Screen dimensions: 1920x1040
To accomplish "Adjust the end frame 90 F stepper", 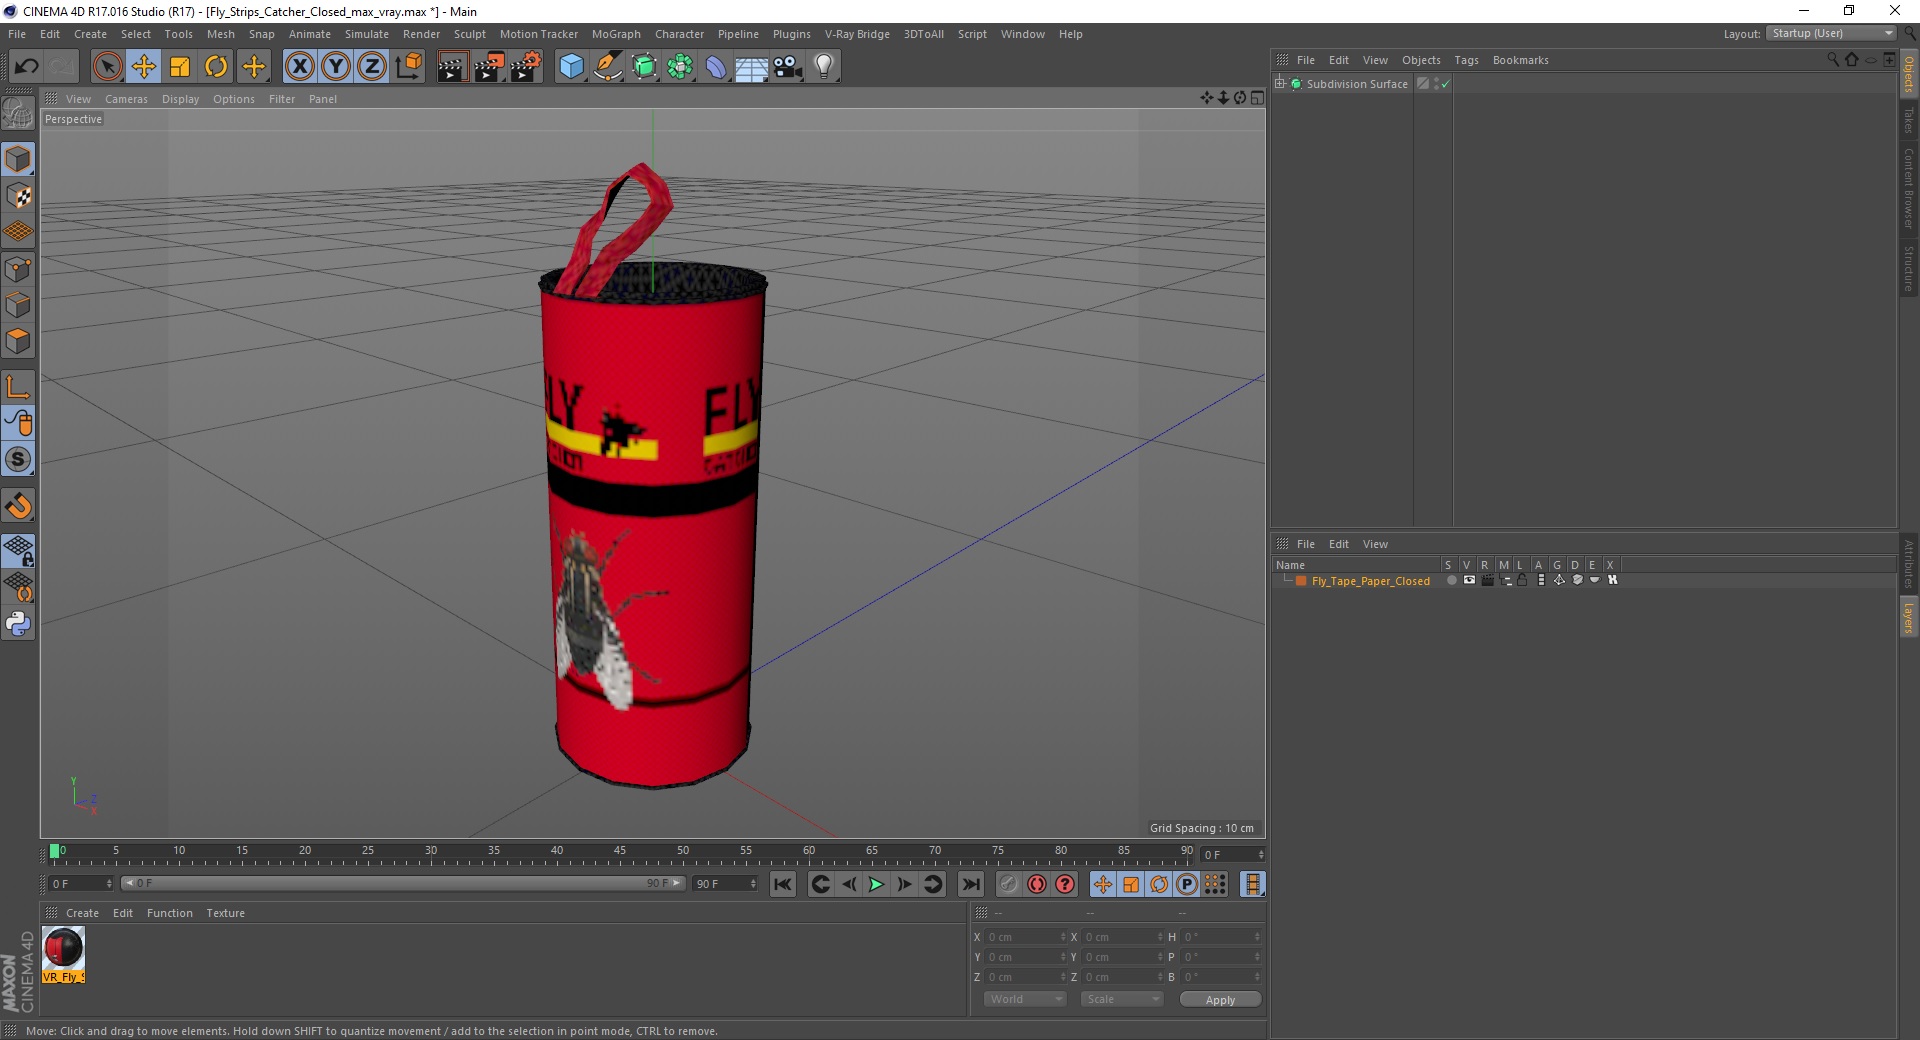I will 753,884.
